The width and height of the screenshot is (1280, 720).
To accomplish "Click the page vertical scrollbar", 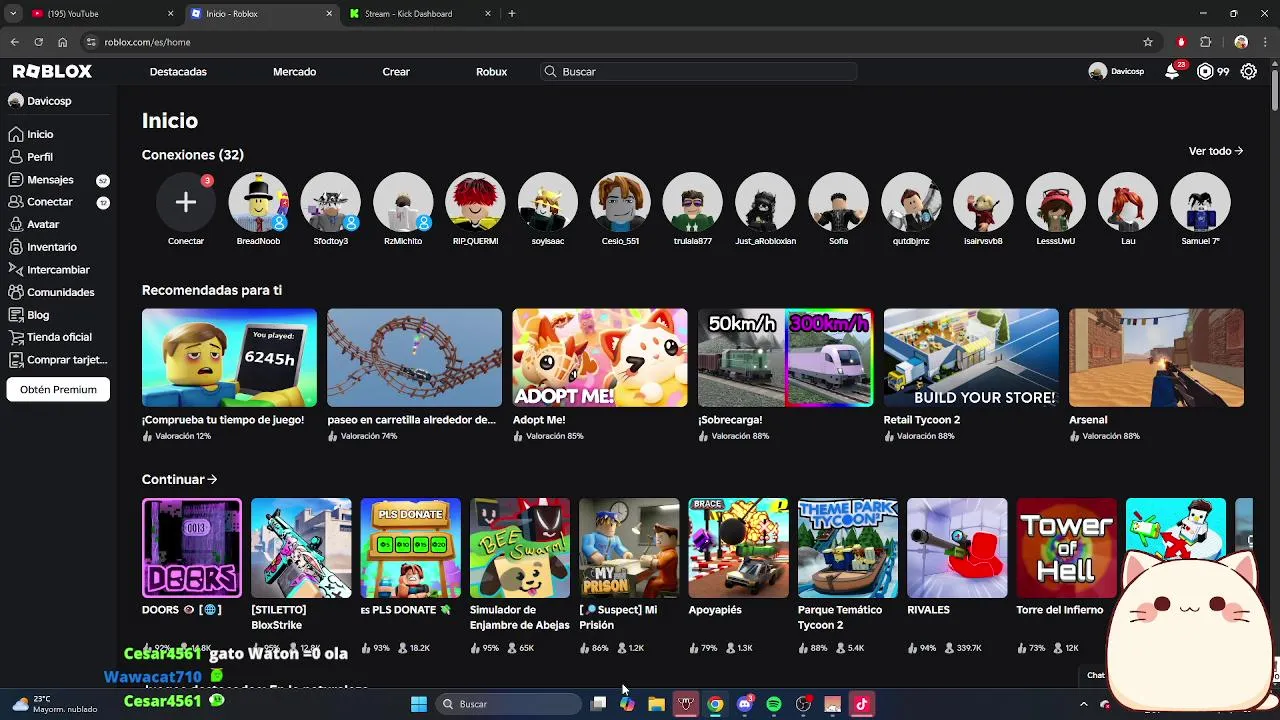I will tap(1275, 90).
